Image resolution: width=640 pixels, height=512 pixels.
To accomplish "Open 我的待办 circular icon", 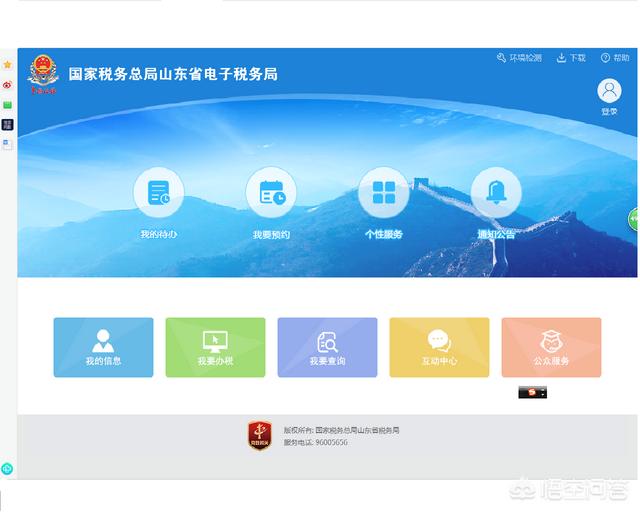I will 159,192.
